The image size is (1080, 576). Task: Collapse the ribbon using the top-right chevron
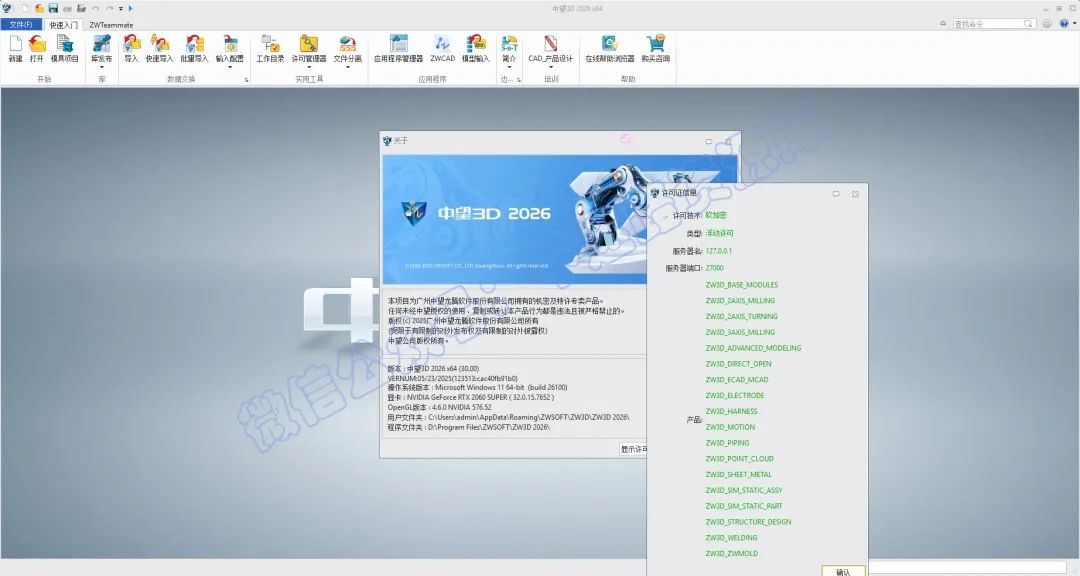tap(943, 23)
